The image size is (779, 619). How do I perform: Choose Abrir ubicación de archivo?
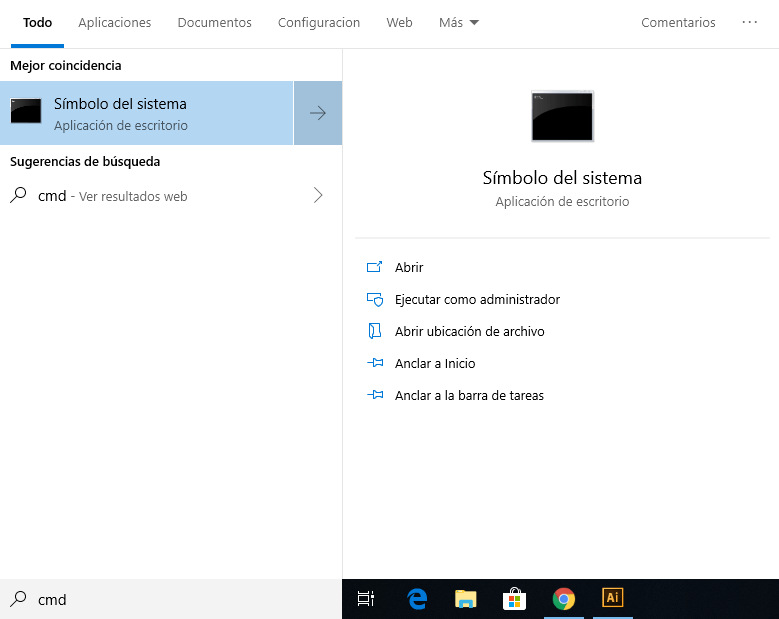click(x=469, y=331)
